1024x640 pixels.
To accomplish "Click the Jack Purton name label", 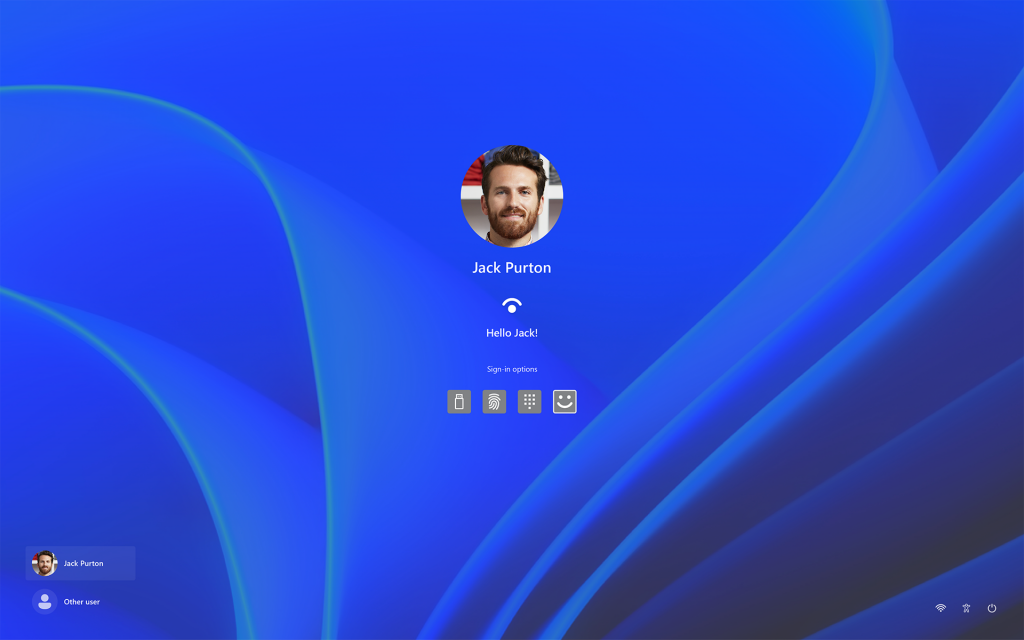I will (512, 267).
